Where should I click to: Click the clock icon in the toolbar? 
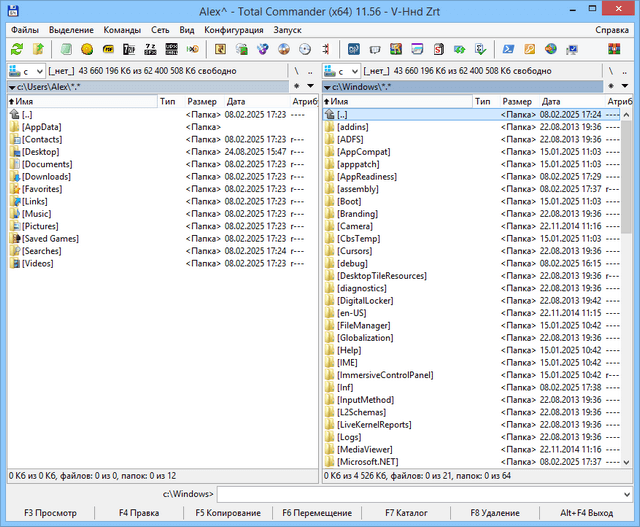(304, 48)
